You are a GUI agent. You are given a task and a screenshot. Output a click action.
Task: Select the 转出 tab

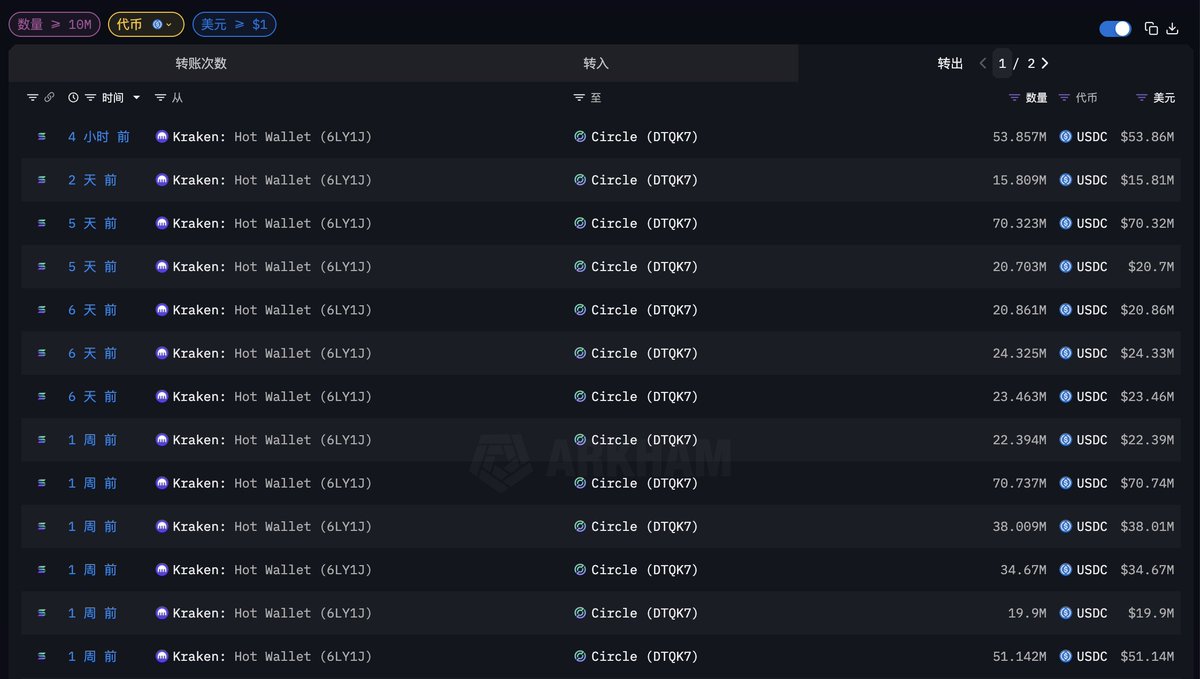click(x=950, y=64)
